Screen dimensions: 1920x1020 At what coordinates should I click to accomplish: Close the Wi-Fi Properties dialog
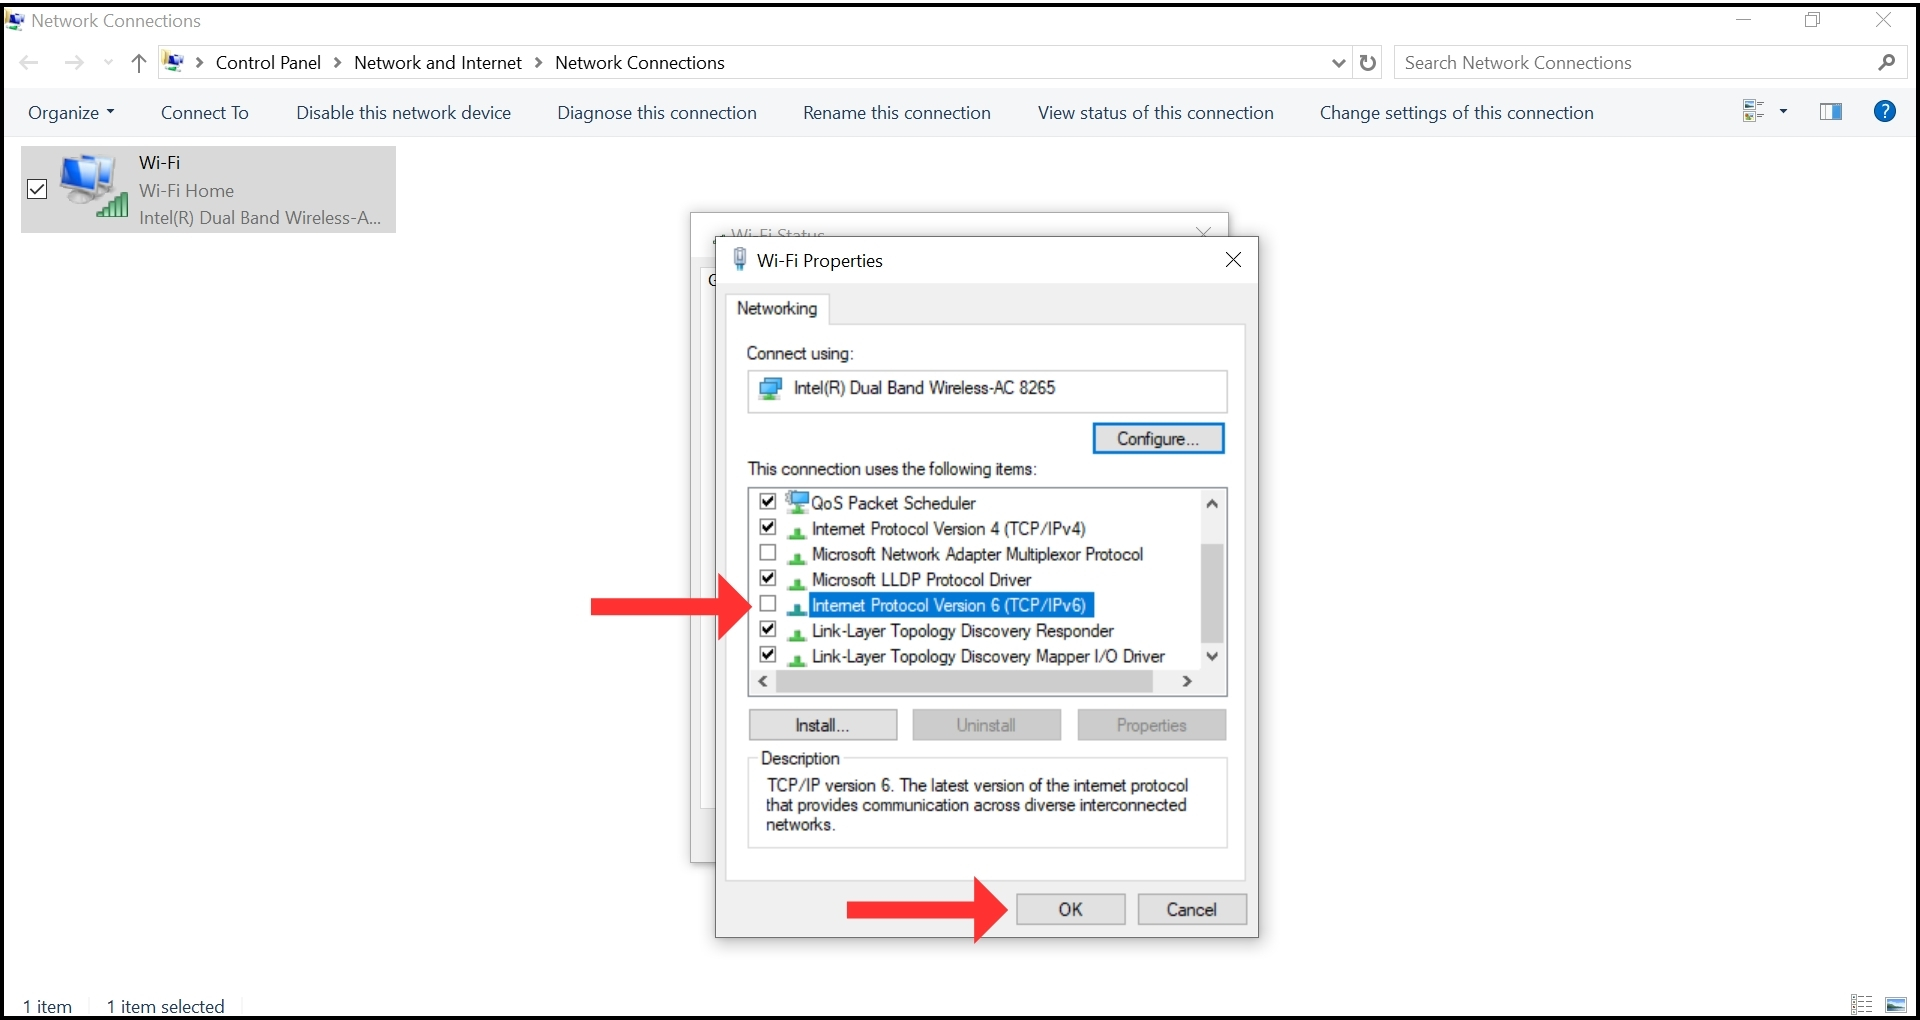click(x=1233, y=260)
